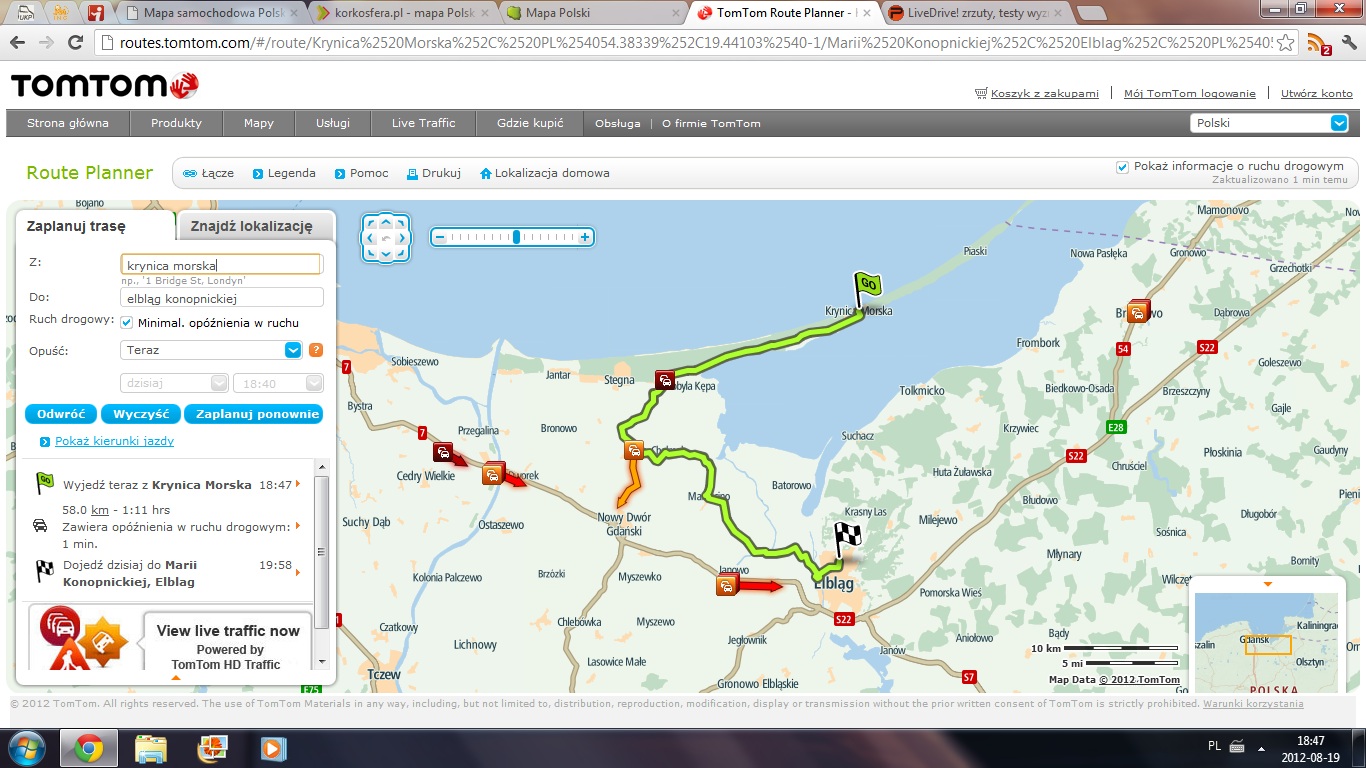Click the shopping cart icon in the header

(x=981, y=93)
